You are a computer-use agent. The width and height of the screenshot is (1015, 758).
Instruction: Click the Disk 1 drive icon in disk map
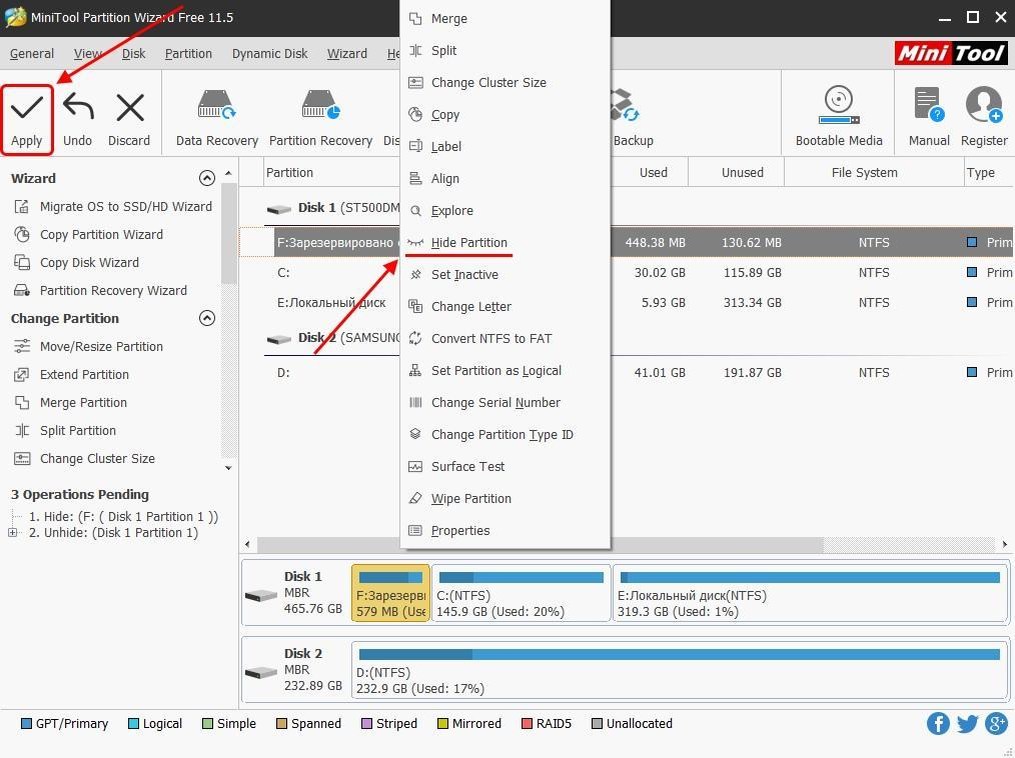pyautogui.click(x=261, y=594)
